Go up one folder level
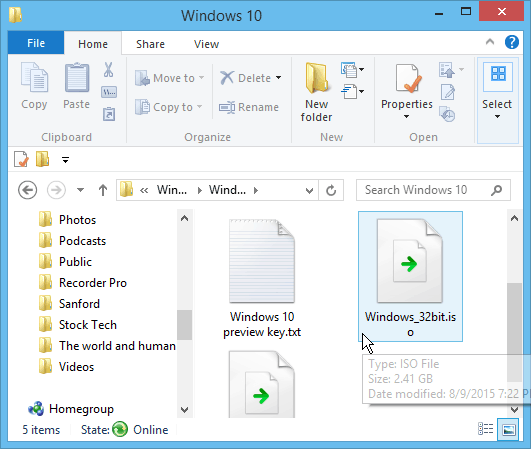The height and width of the screenshot is (449, 531). pyautogui.click(x=103, y=190)
